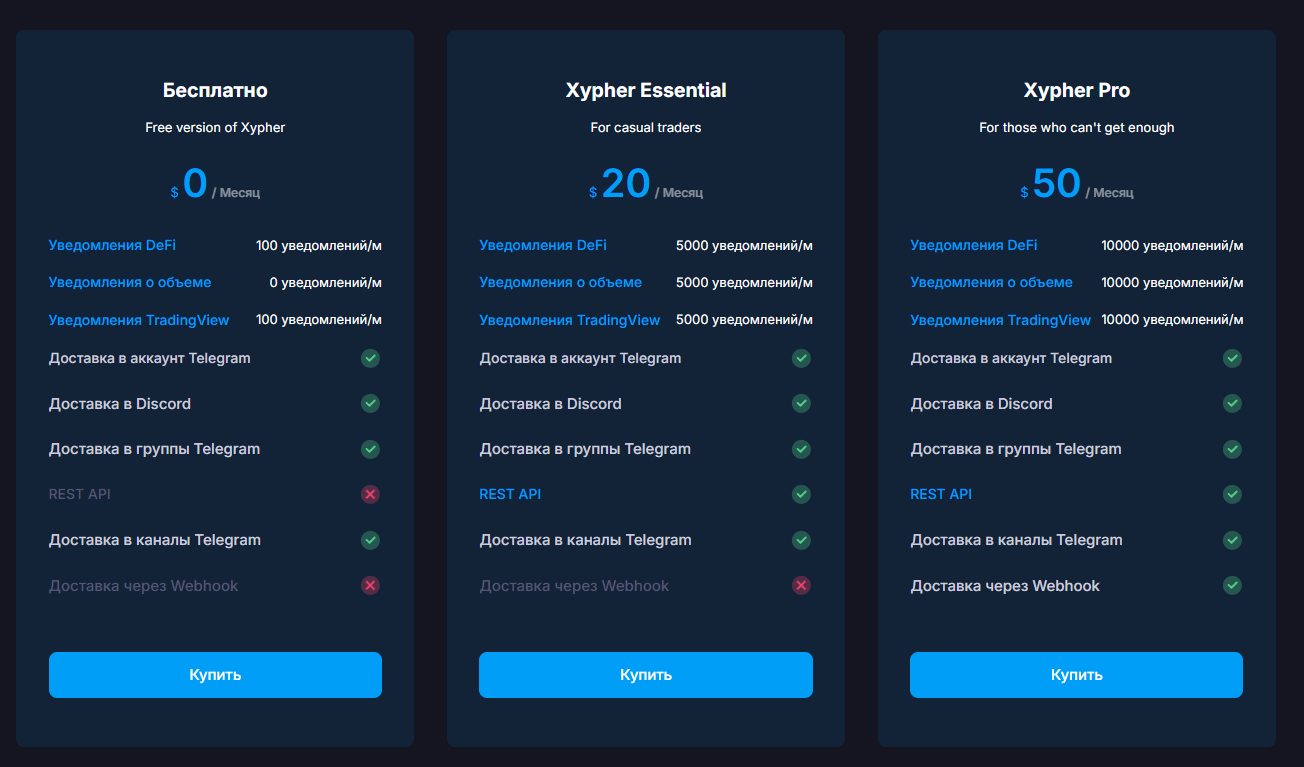Click '10000 уведомлений/м' beside о объеме in Pro

pyautogui.click(x=1173, y=283)
